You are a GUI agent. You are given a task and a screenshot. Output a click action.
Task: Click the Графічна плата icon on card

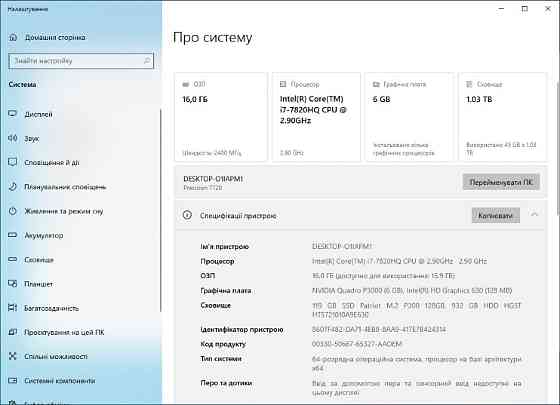coord(376,84)
